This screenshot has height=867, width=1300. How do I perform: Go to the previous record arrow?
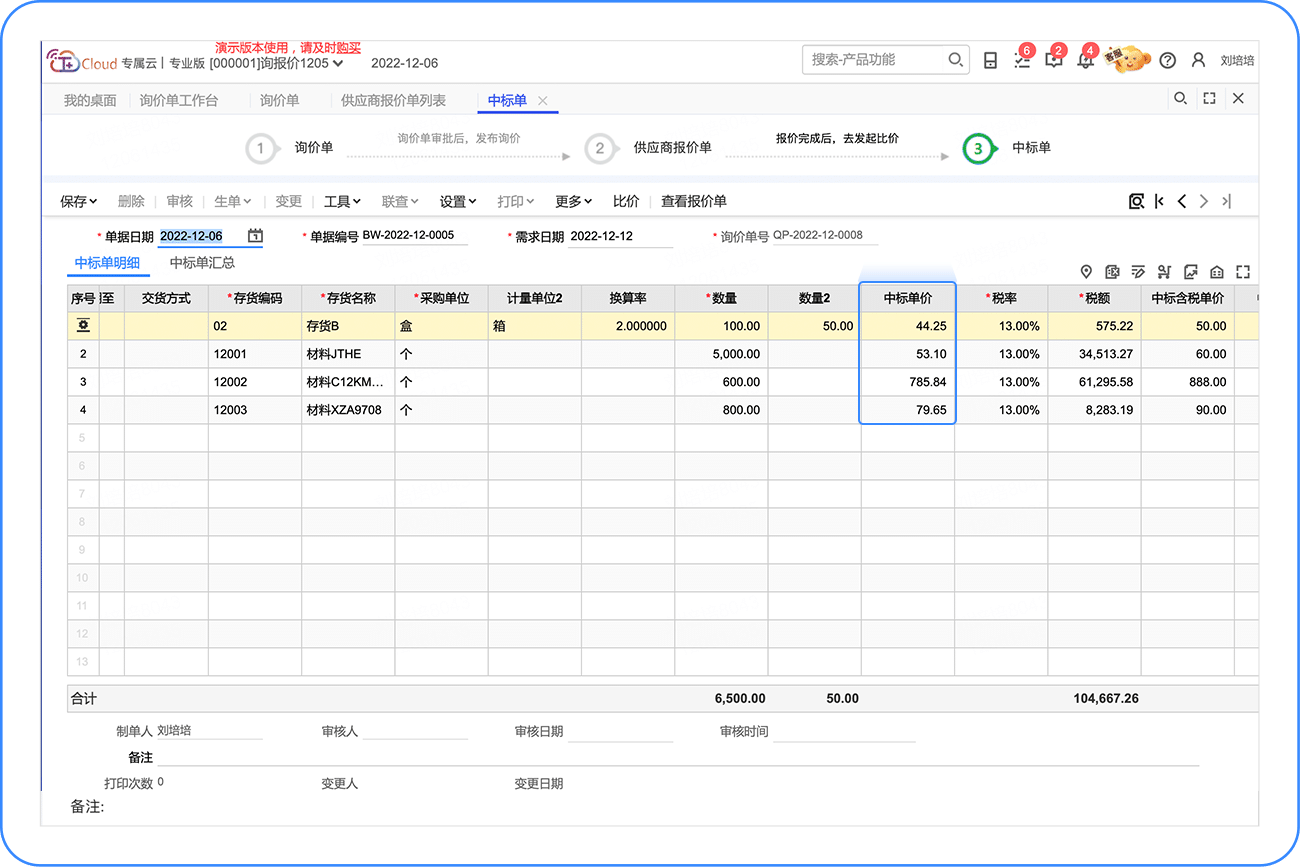click(1181, 201)
